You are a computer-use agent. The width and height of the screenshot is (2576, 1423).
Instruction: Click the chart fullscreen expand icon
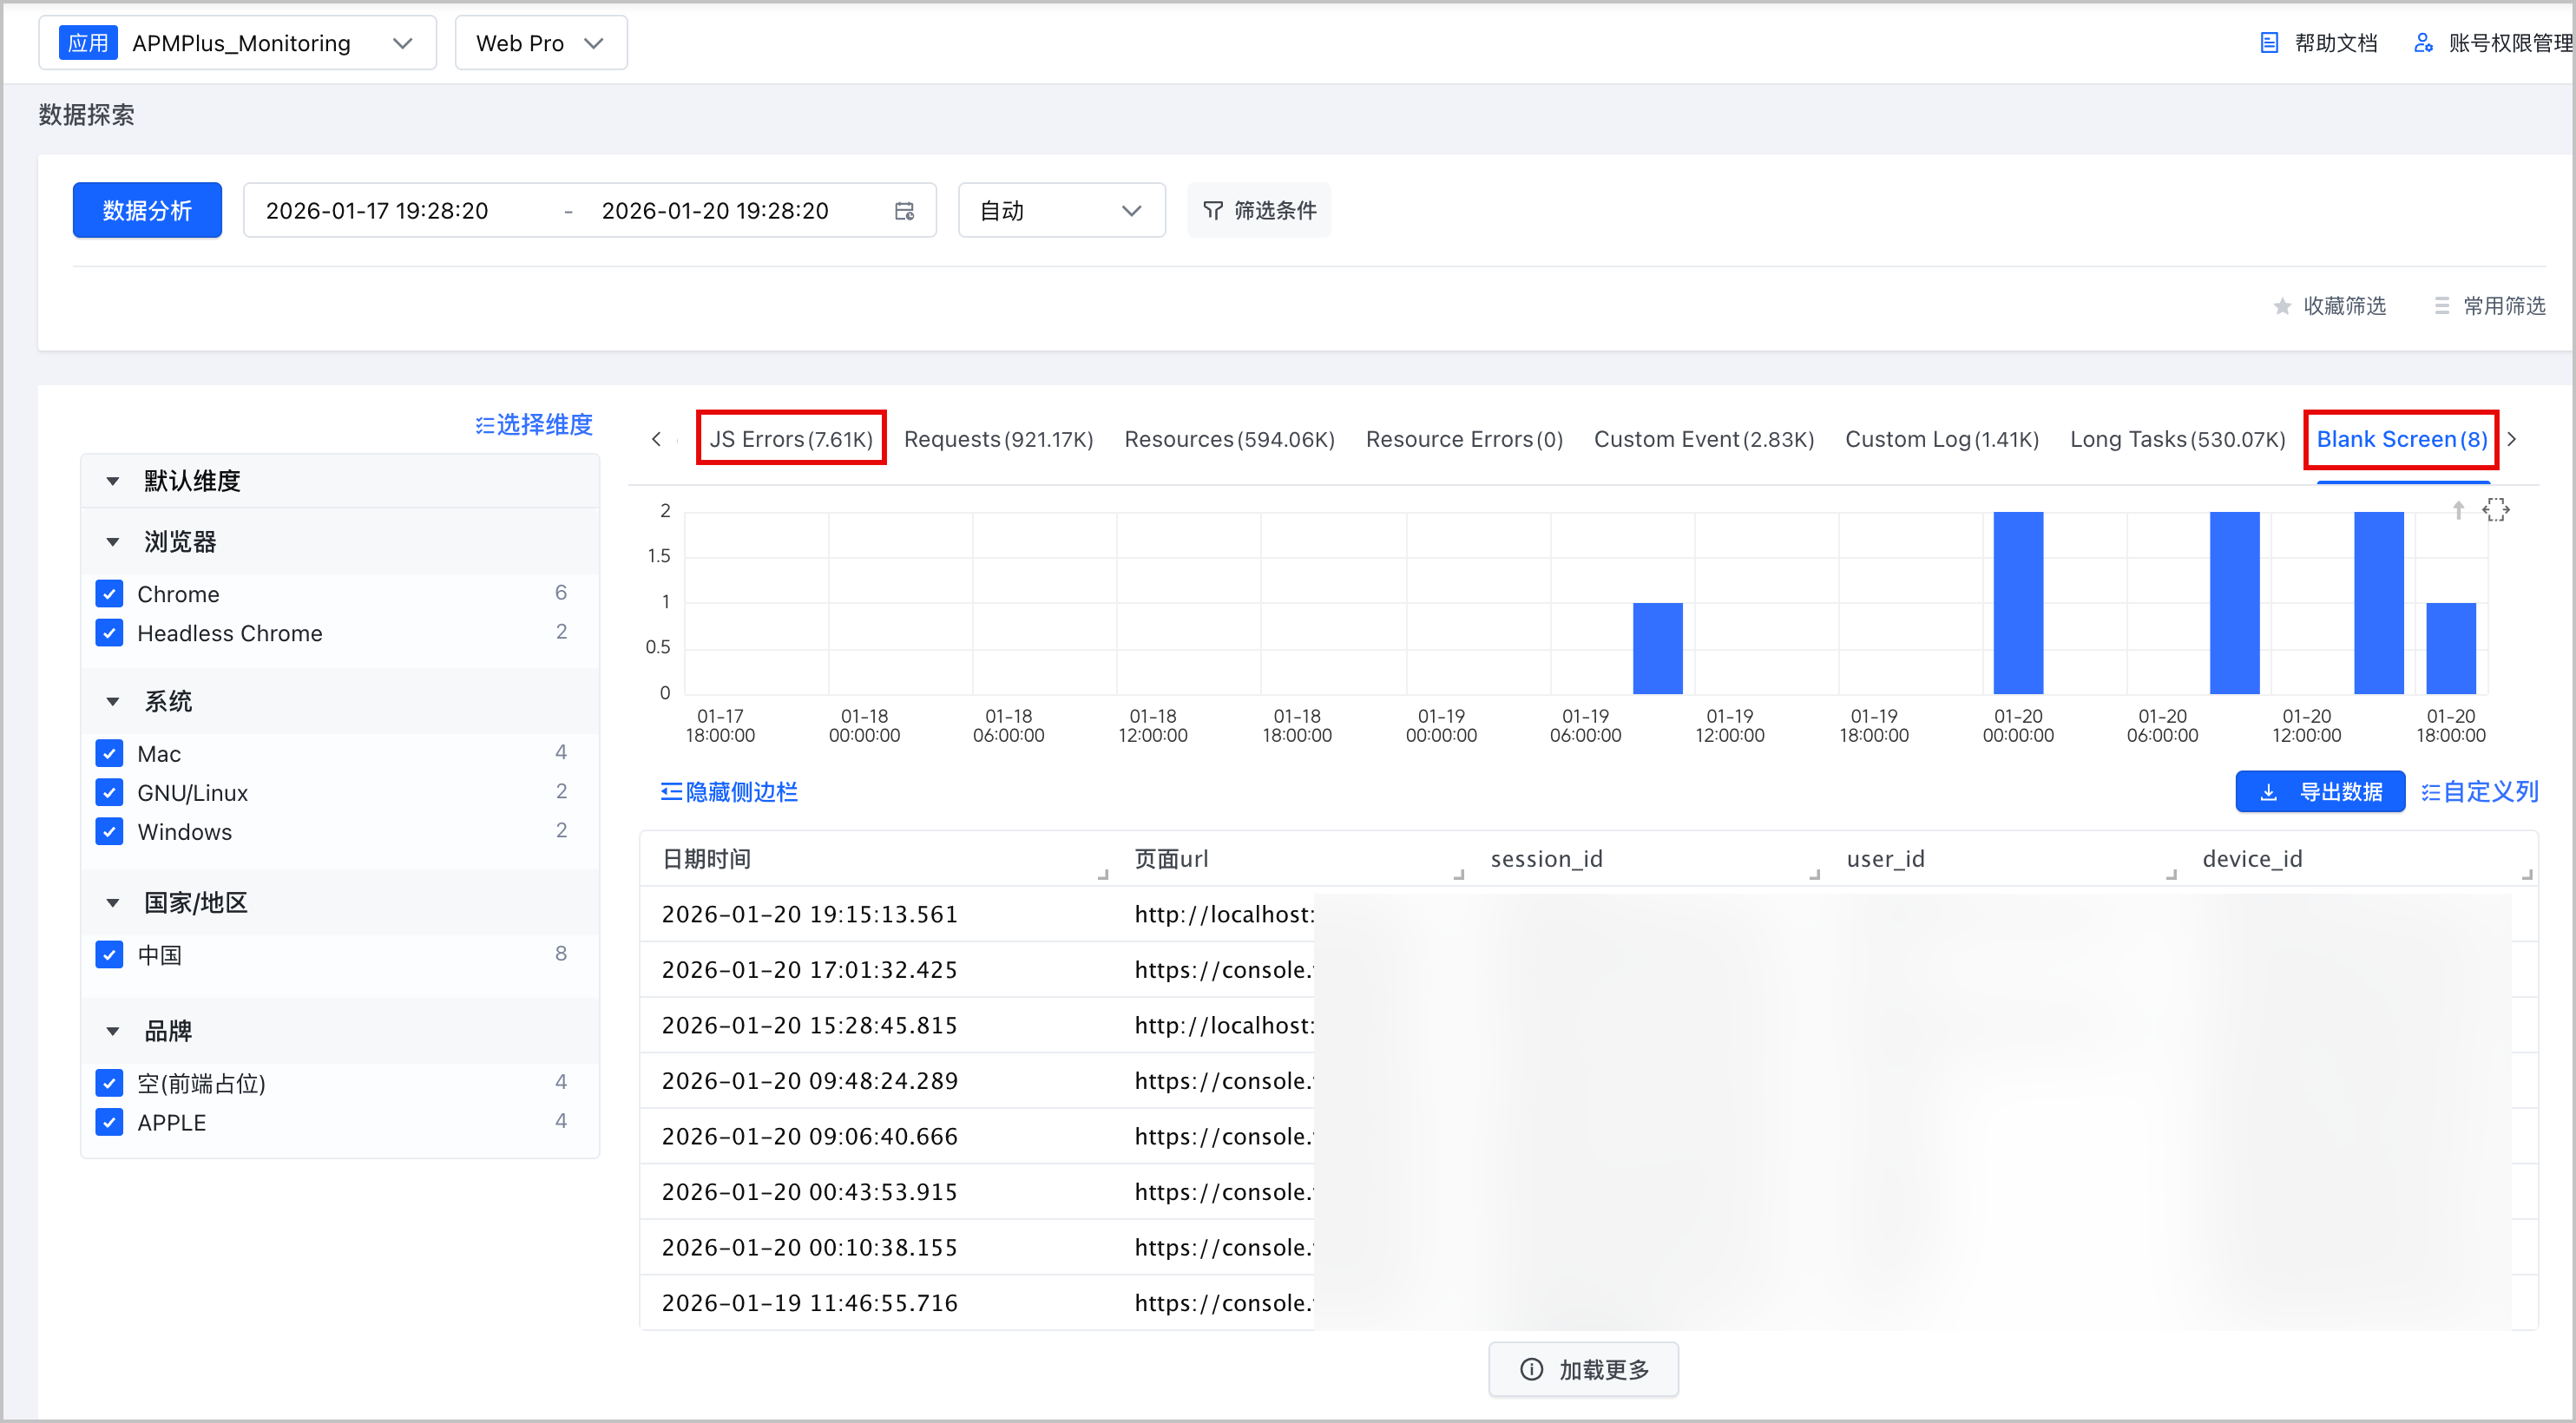click(x=2496, y=510)
